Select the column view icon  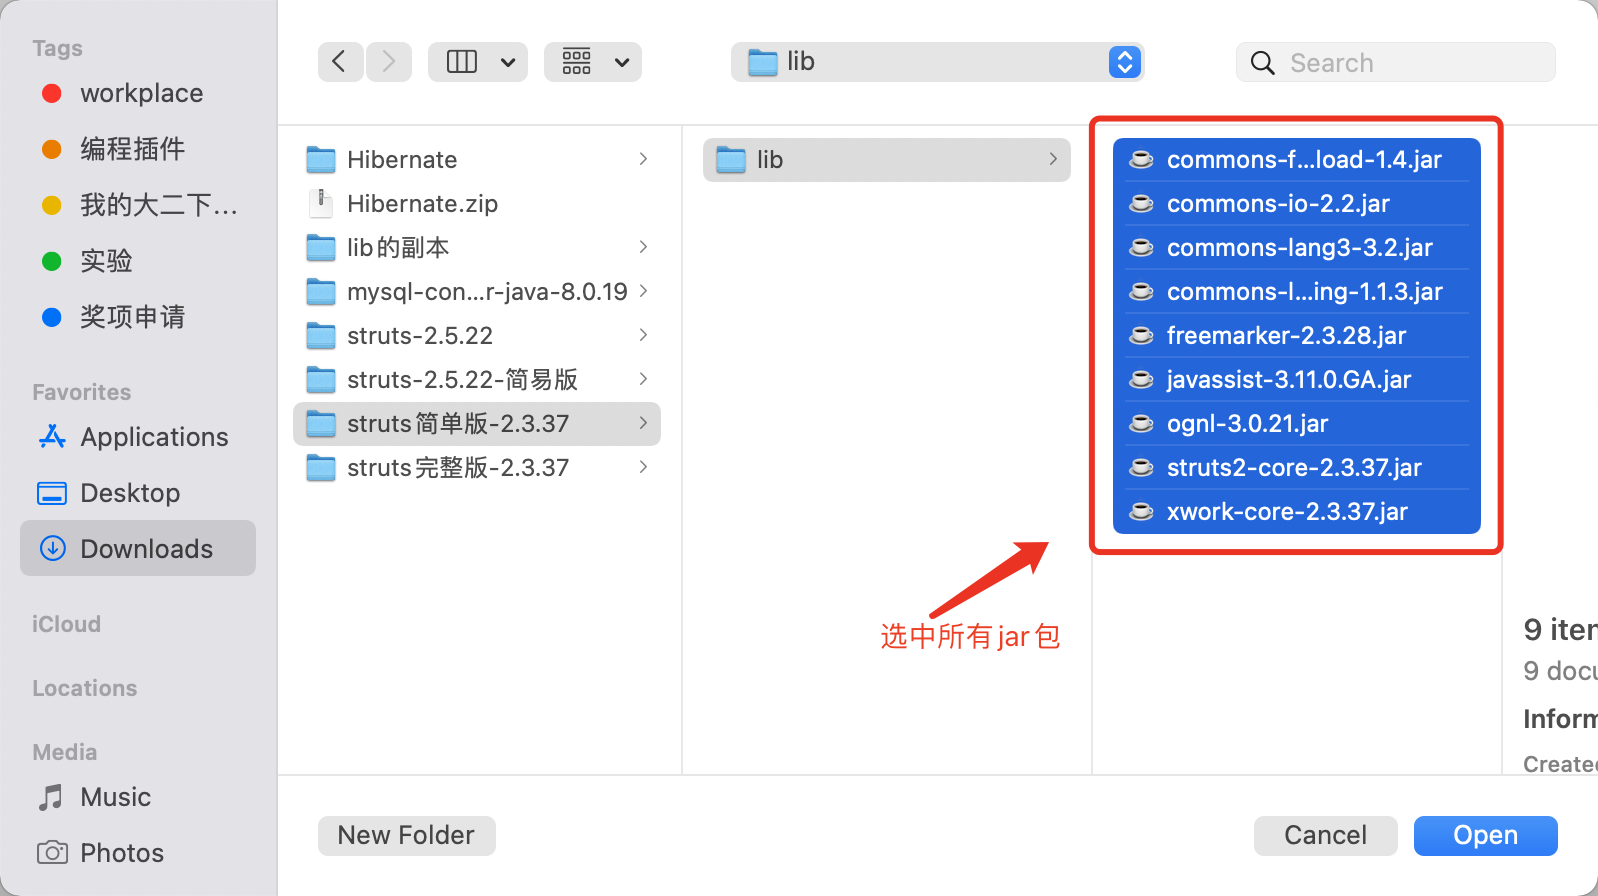(461, 62)
